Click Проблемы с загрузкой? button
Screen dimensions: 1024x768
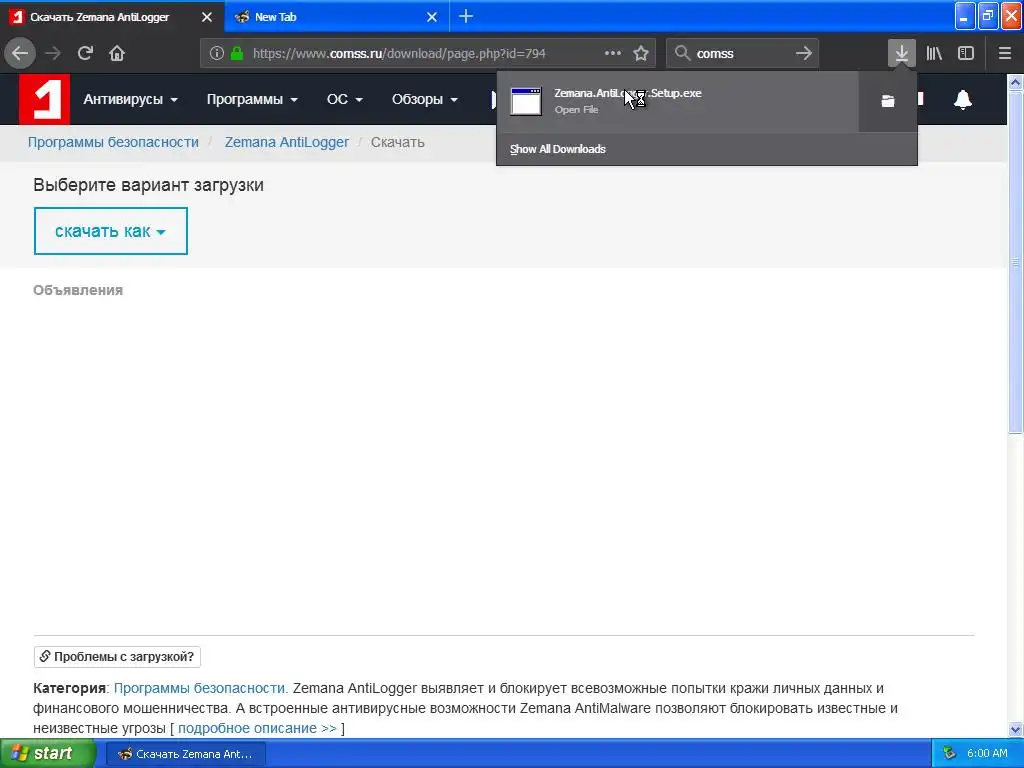pyautogui.click(x=117, y=656)
